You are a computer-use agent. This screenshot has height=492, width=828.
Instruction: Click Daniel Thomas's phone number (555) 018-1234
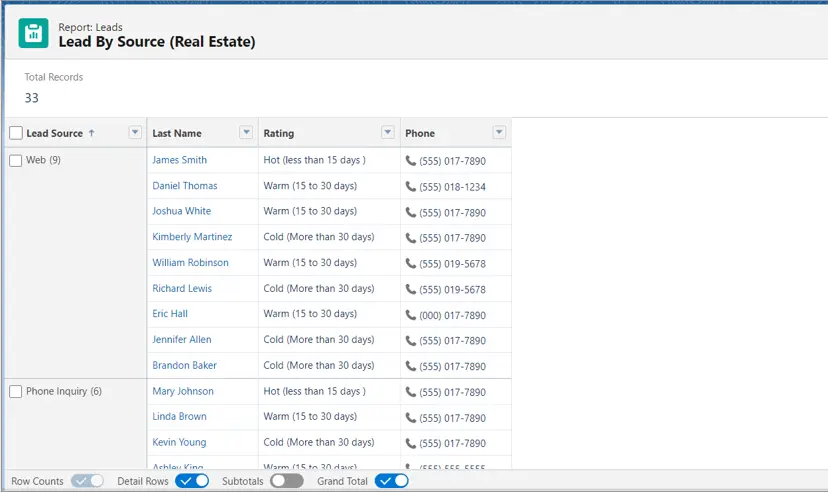pos(453,187)
